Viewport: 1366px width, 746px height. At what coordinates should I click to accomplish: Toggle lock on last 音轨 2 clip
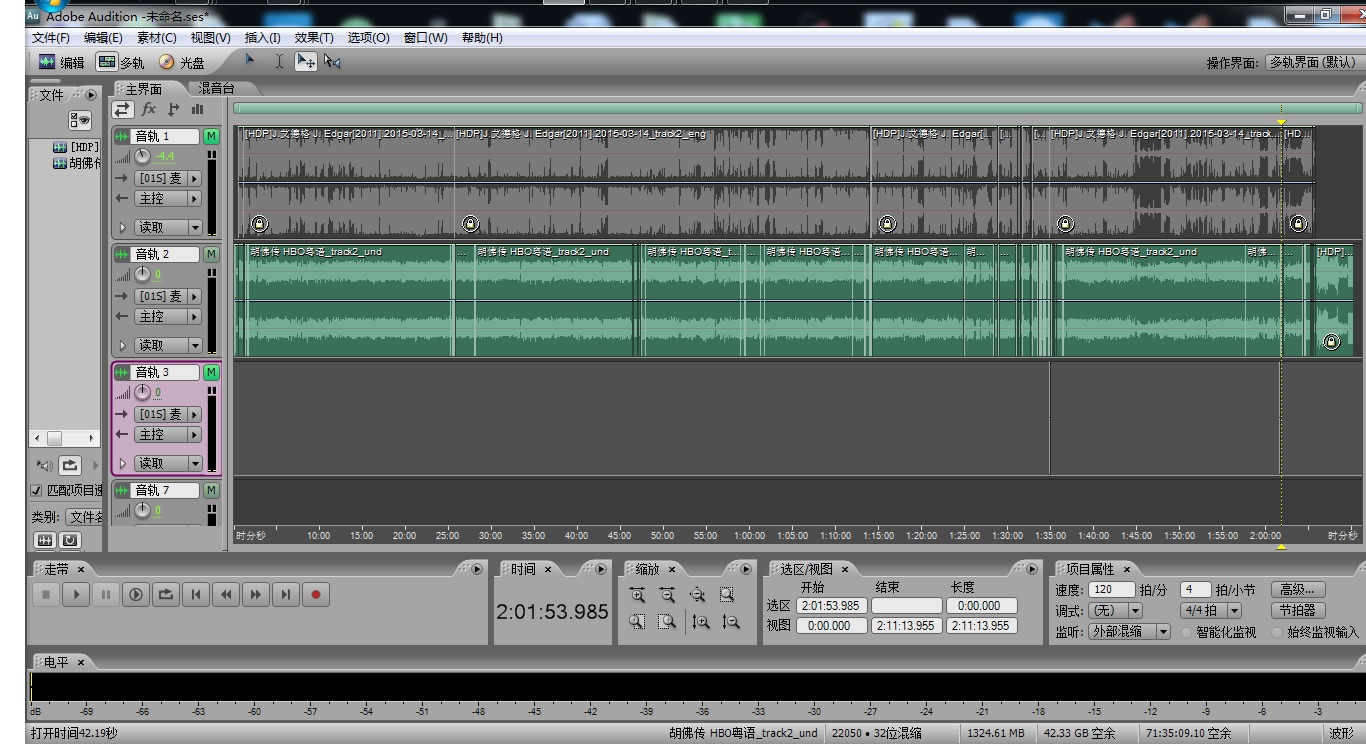1331,342
